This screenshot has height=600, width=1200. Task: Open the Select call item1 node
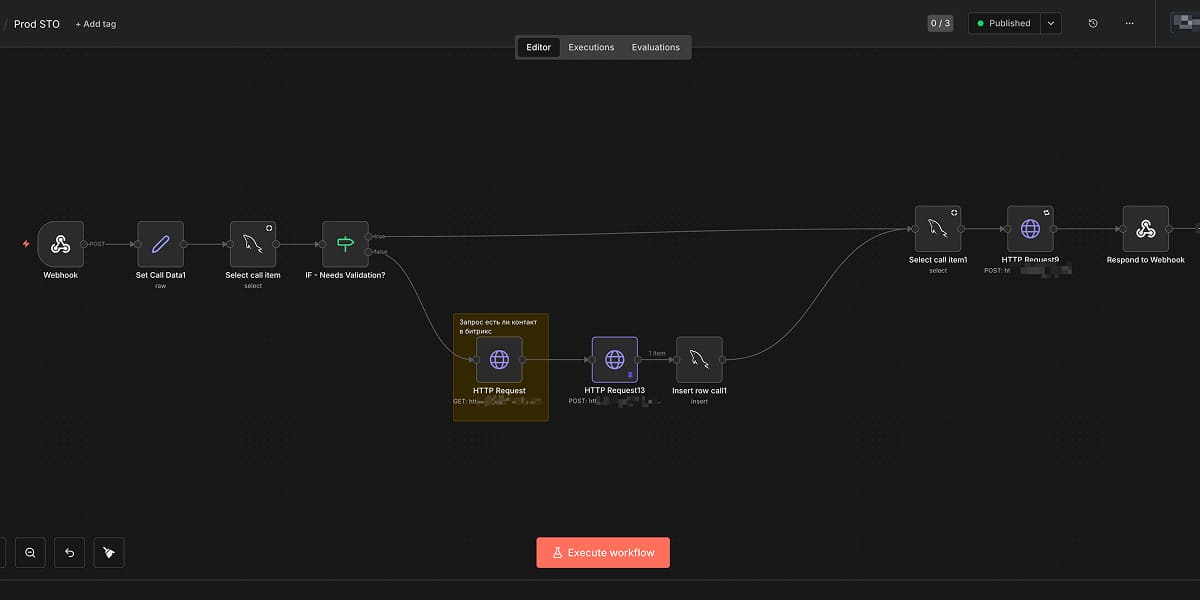[938, 229]
